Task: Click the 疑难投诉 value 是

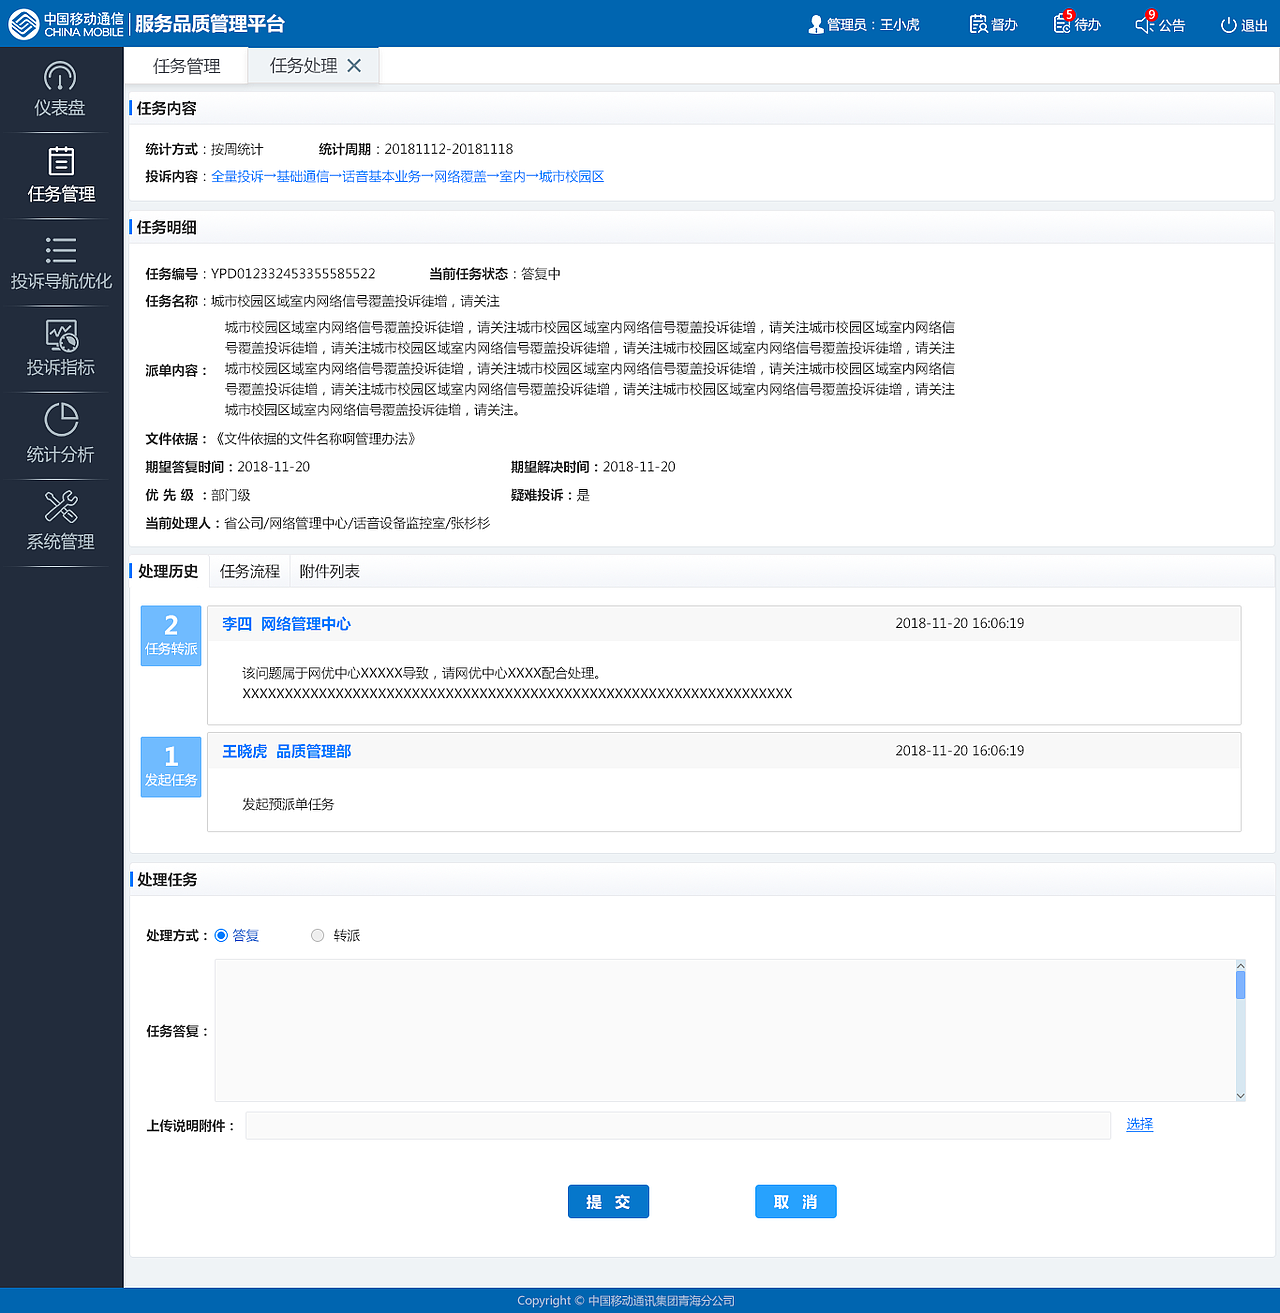Action: pos(583,495)
